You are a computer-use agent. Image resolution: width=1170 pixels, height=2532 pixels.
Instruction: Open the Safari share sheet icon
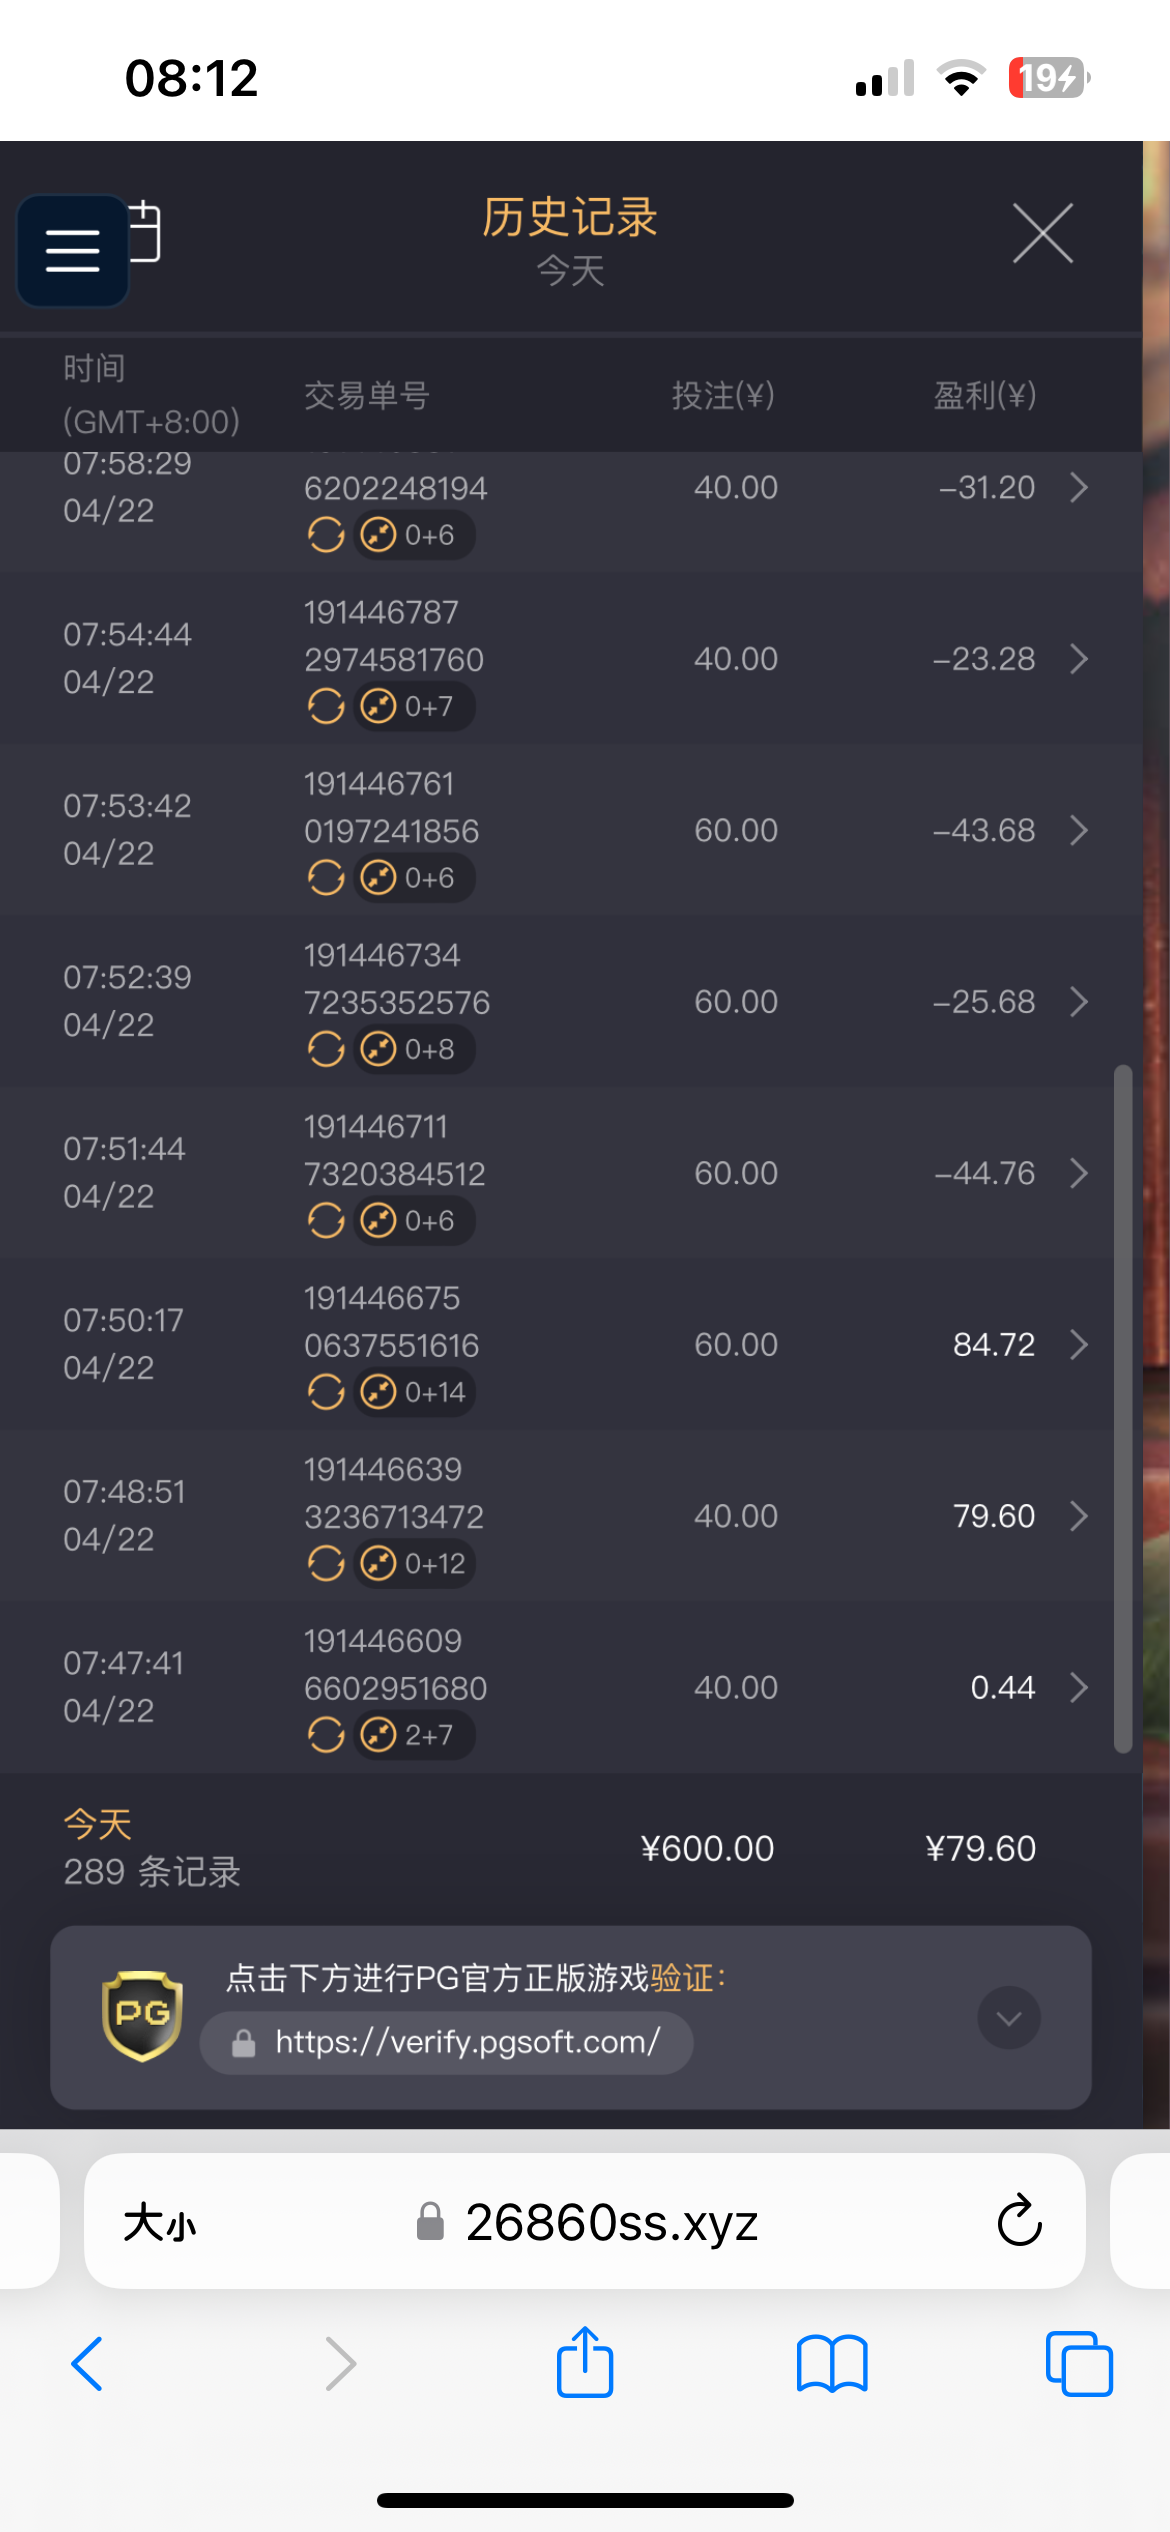584,2363
